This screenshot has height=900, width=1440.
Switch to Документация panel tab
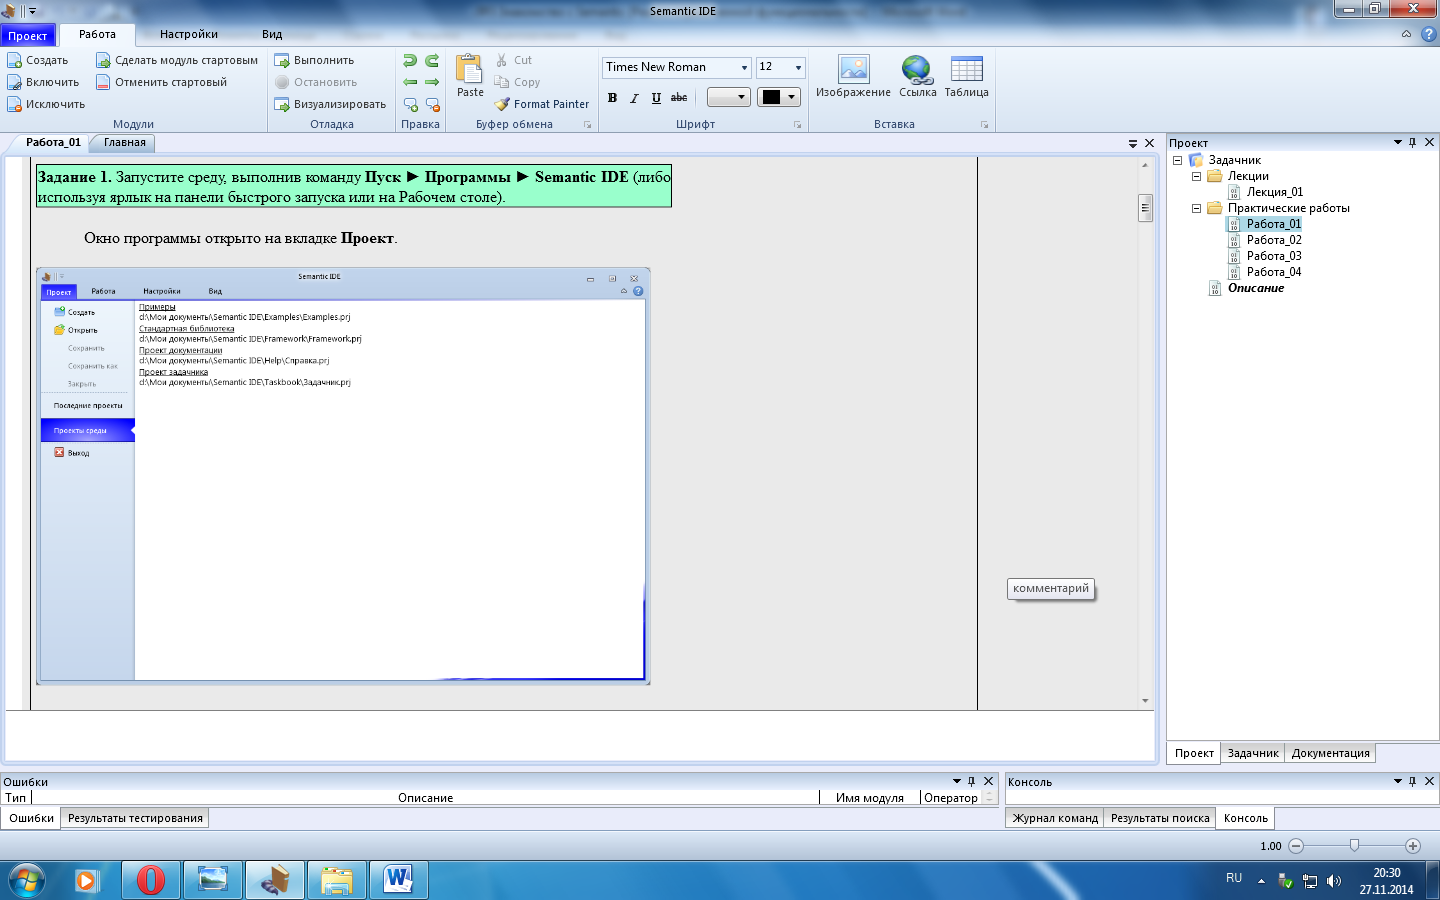1330,753
